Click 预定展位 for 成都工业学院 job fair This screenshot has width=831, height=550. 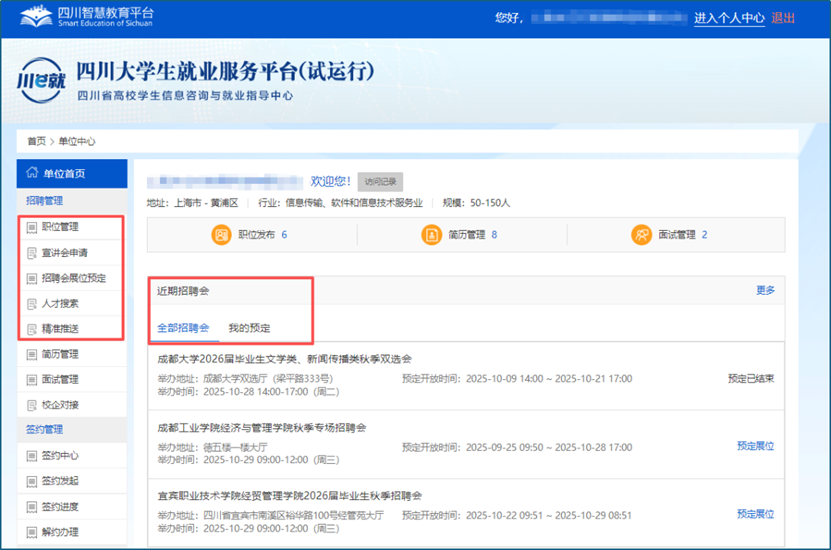pyautogui.click(x=755, y=446)
